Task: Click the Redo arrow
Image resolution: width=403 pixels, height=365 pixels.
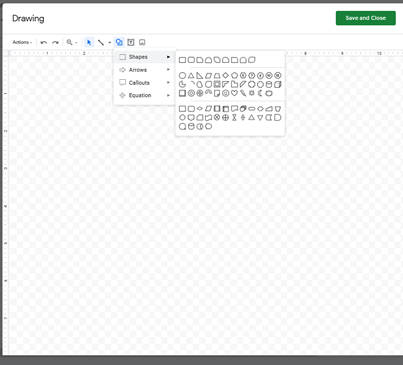Action: (55, 42)
